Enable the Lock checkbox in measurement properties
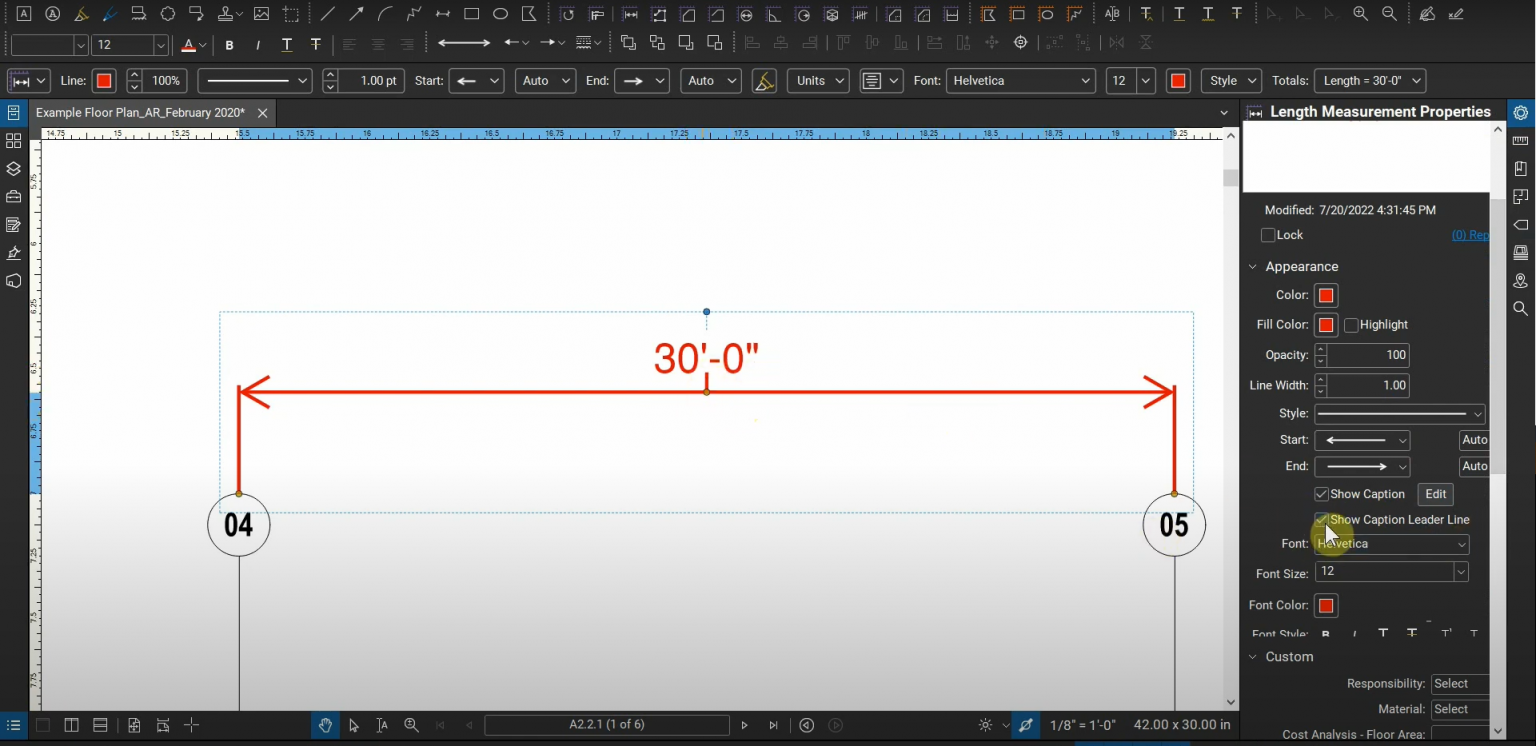Viewport: 1536px width, 746px height. (x=1268, y=234)
